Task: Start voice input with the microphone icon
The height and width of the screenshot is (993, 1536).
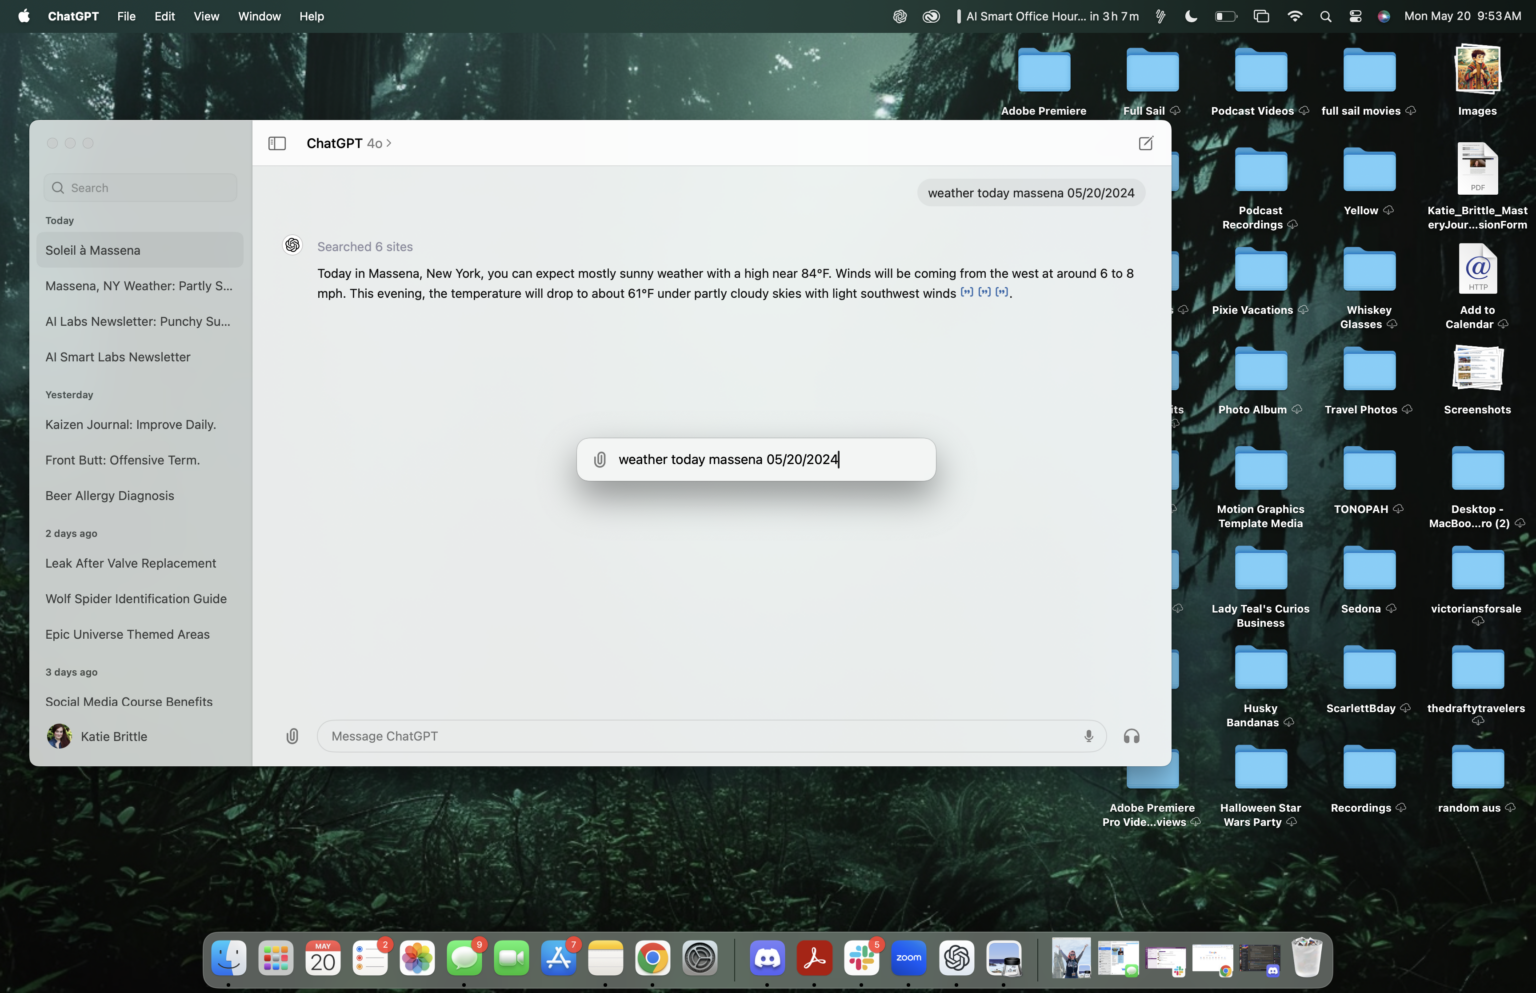Action: pos(1088,736)
